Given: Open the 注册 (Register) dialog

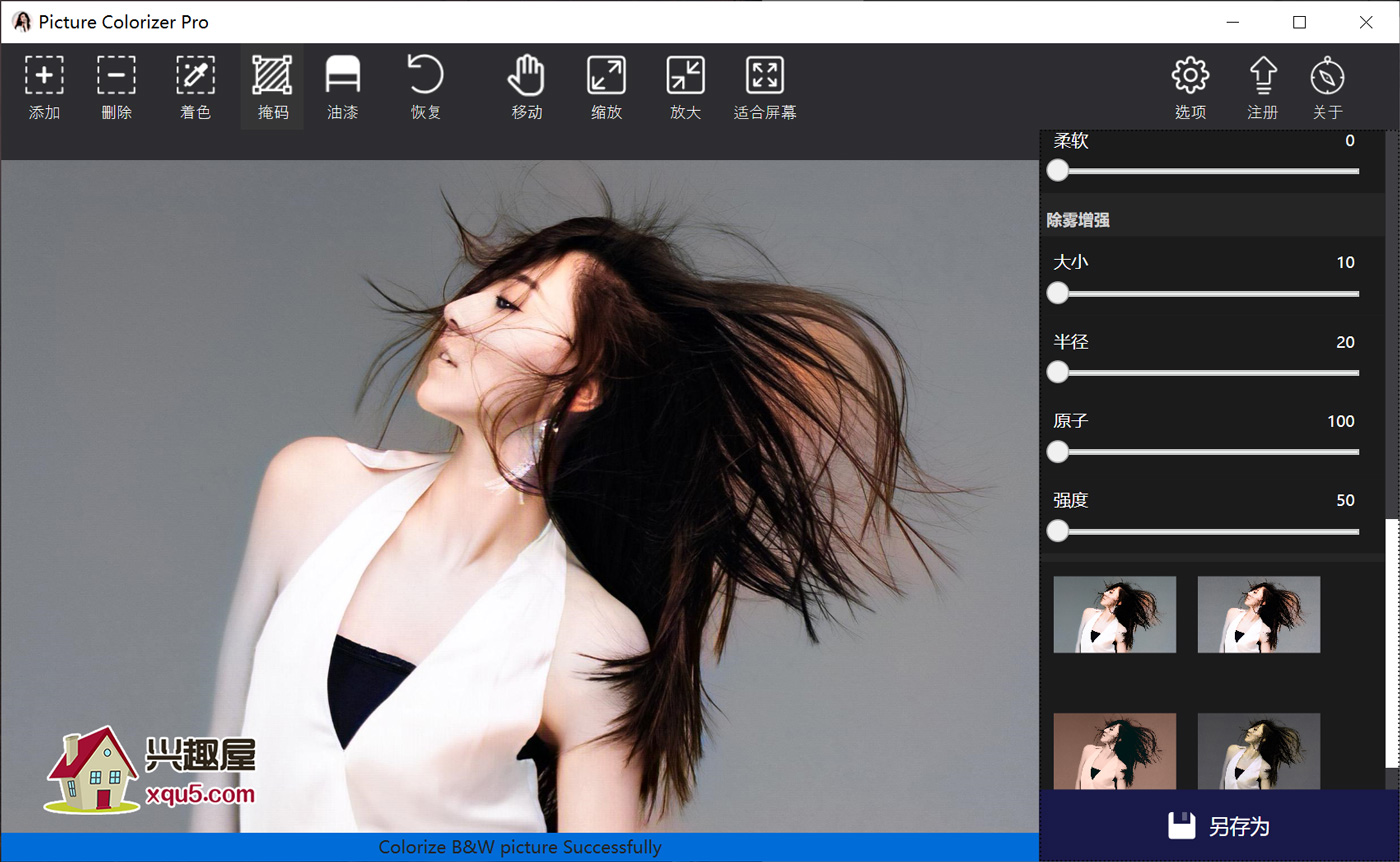Looking at the screenshot, I should pyautogui.click(x=1263, y=87).
